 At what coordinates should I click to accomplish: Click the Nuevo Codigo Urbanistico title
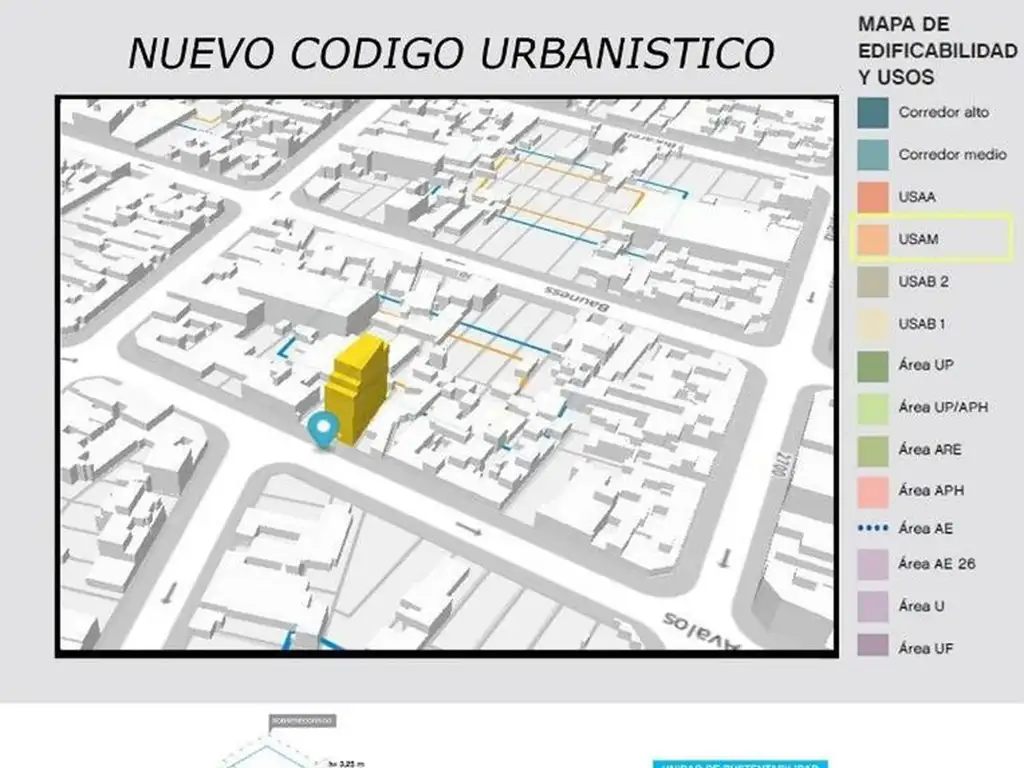pyautogui.click(x=450, y=53)
